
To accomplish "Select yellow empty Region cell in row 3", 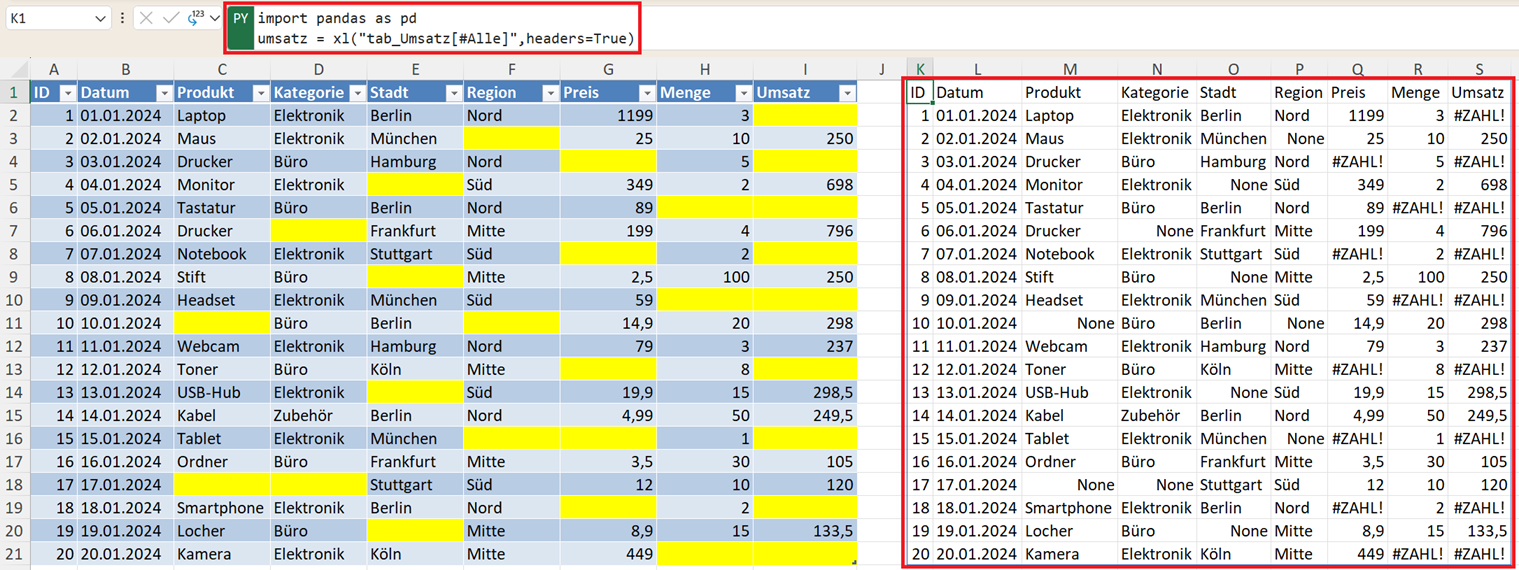I will 511,139.
